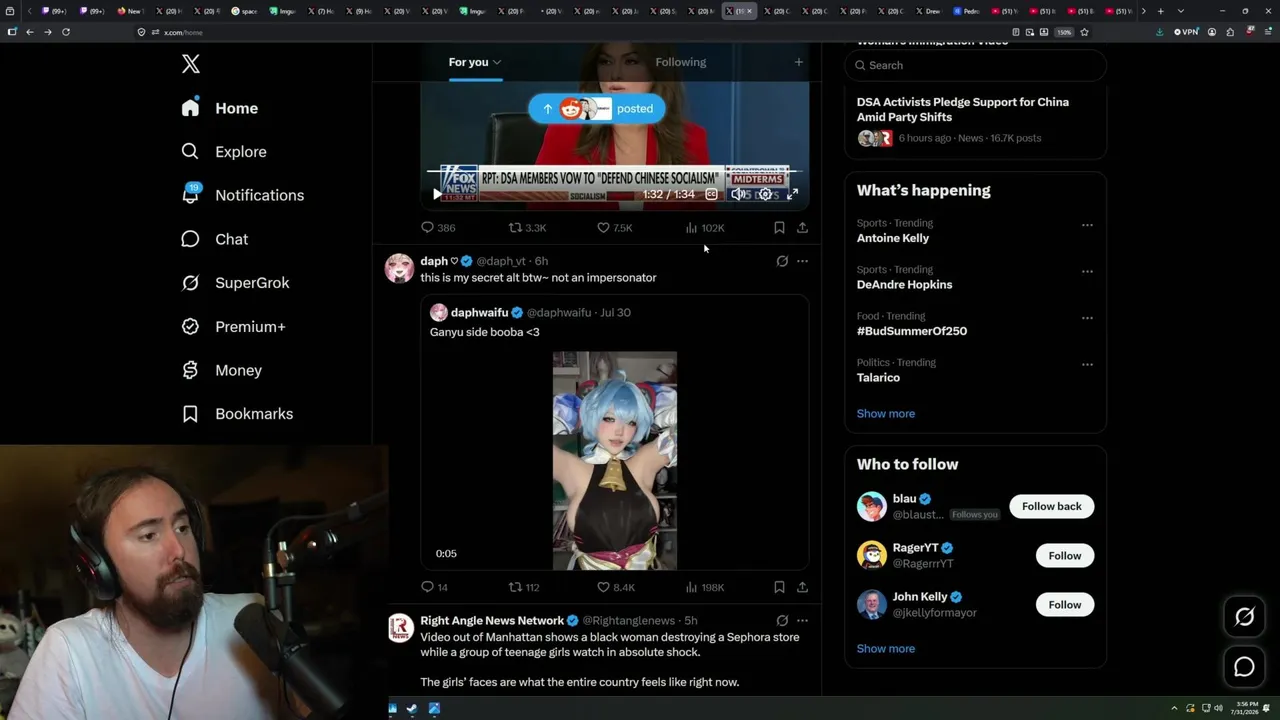
Task: Open the floating Grok button
Action: [x=1245, y=617]
